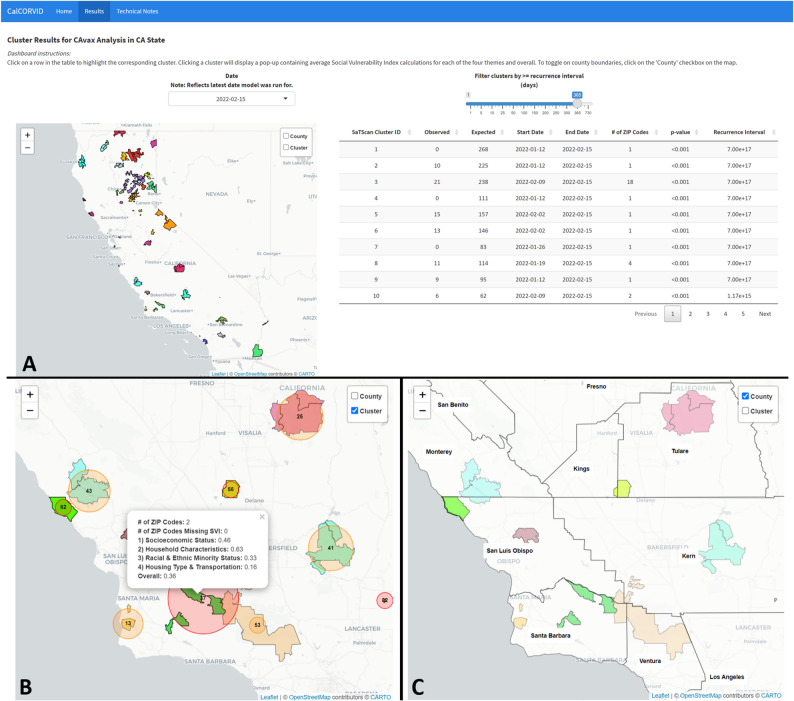Uncheck Cluster checkbox on map B
This screenshot has width=794, height=701.
tap(354, 411)
